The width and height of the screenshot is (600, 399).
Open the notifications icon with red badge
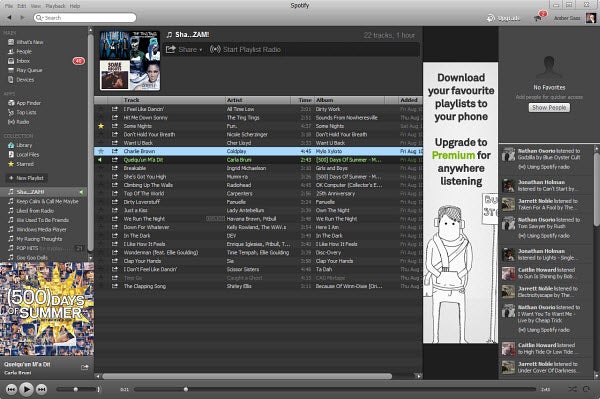[x=540, y=16]
